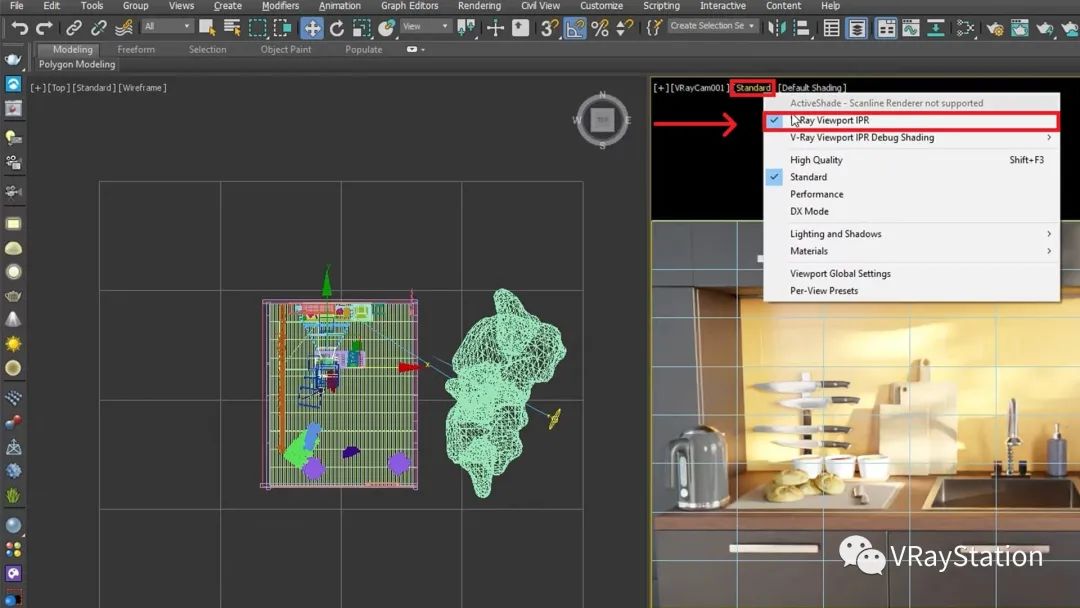Click the ViewCube in Top viewport

pos(601,120)
